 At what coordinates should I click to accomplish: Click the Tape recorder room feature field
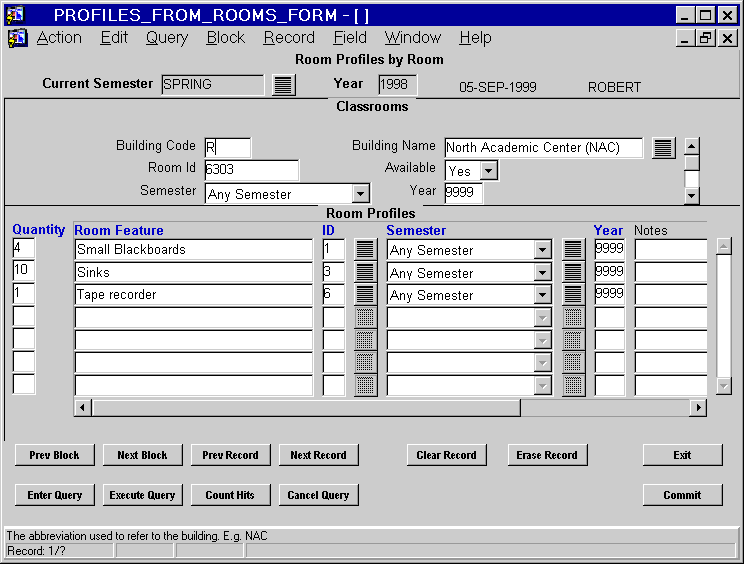[x=194, y=295]
